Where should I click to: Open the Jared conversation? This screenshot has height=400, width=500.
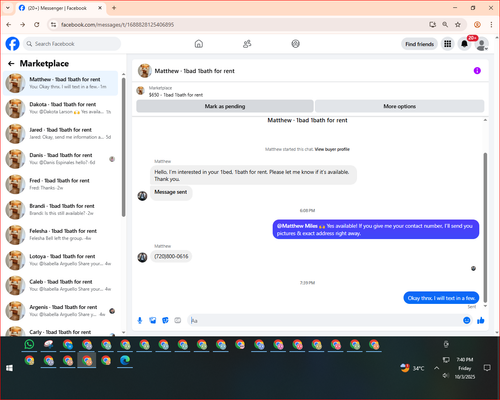coord(61,133)
